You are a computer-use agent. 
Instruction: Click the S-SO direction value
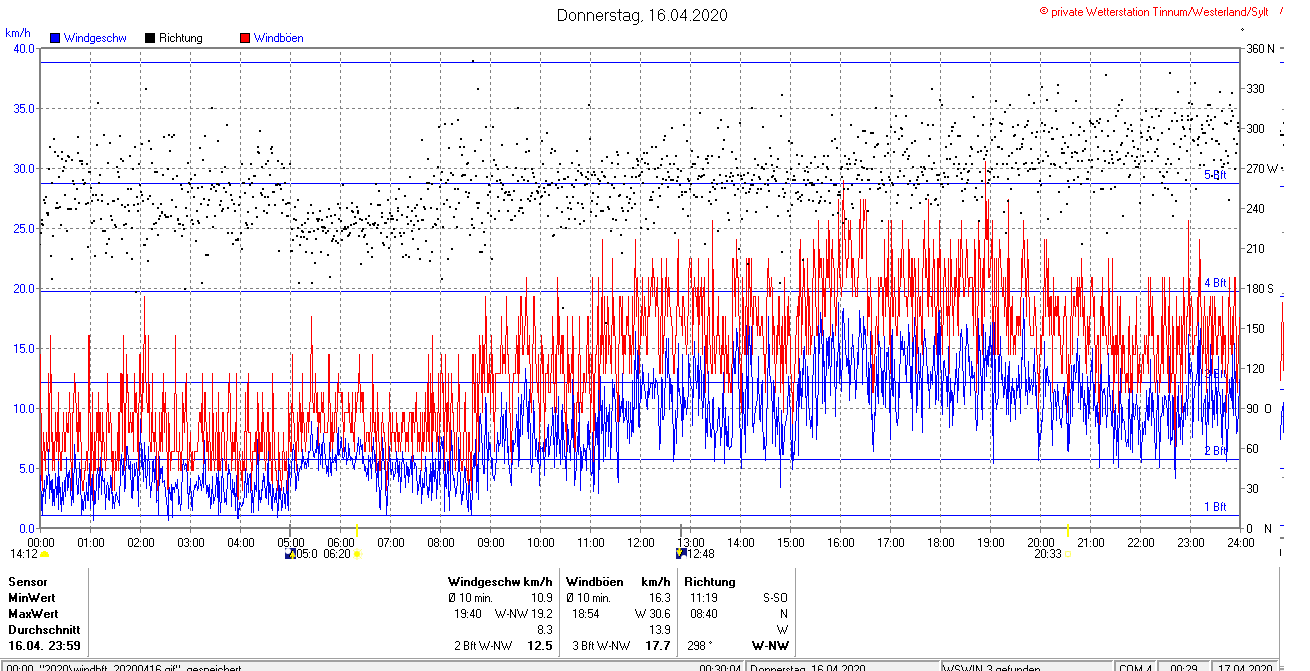[774, 597]
